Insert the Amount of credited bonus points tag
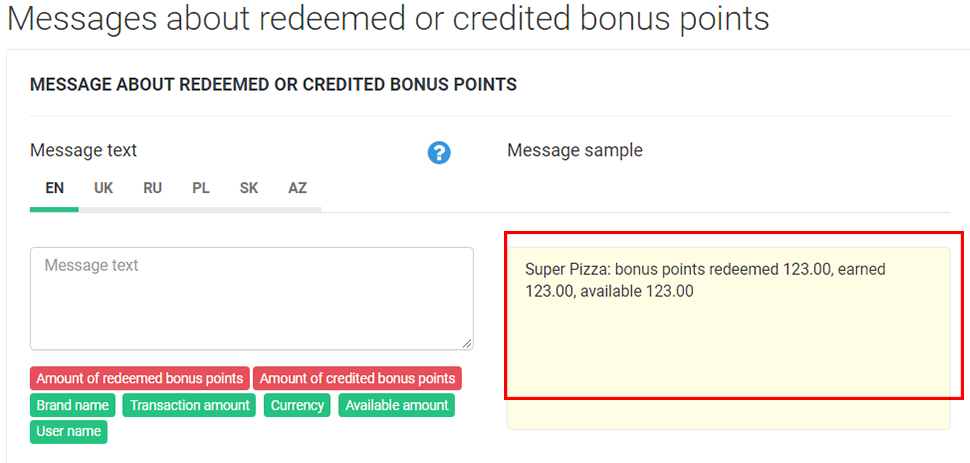The image size is (970, 463). tap(357, 379)
